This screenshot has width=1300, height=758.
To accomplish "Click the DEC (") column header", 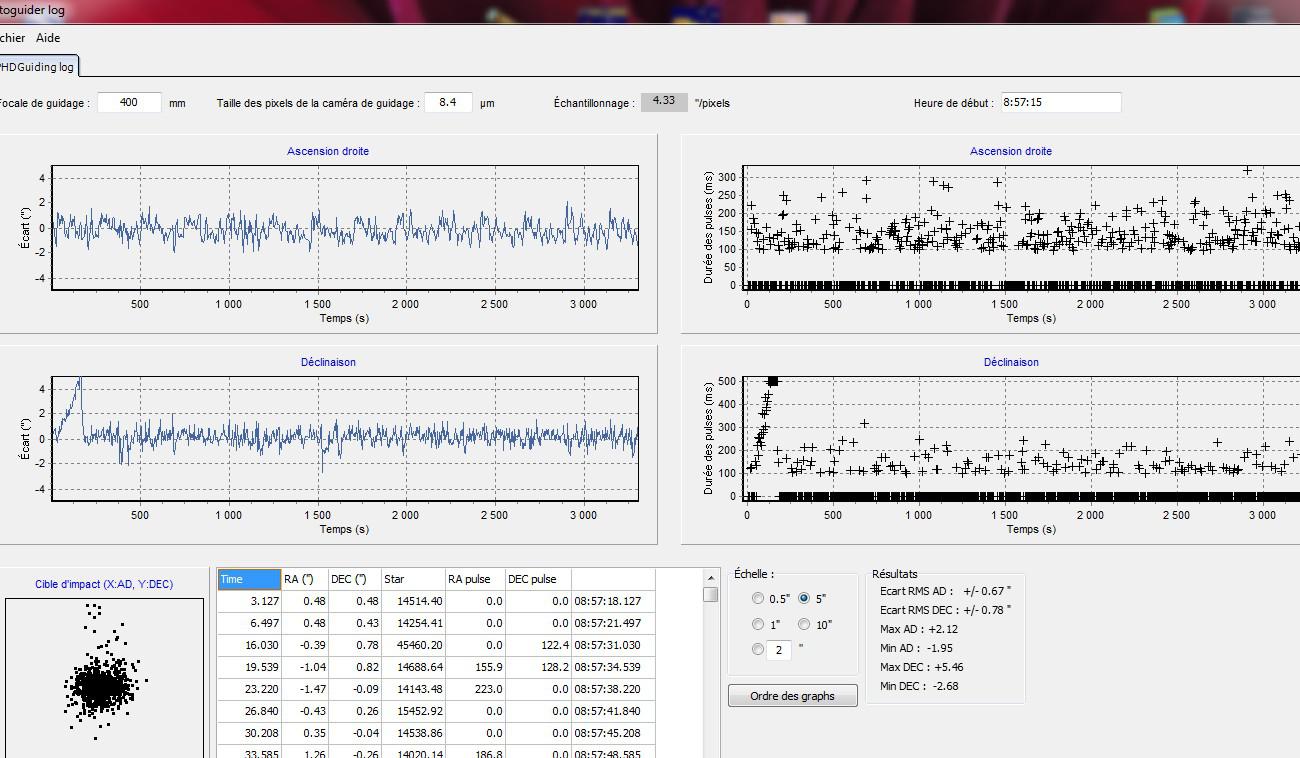I will click(x=354, y=579).
